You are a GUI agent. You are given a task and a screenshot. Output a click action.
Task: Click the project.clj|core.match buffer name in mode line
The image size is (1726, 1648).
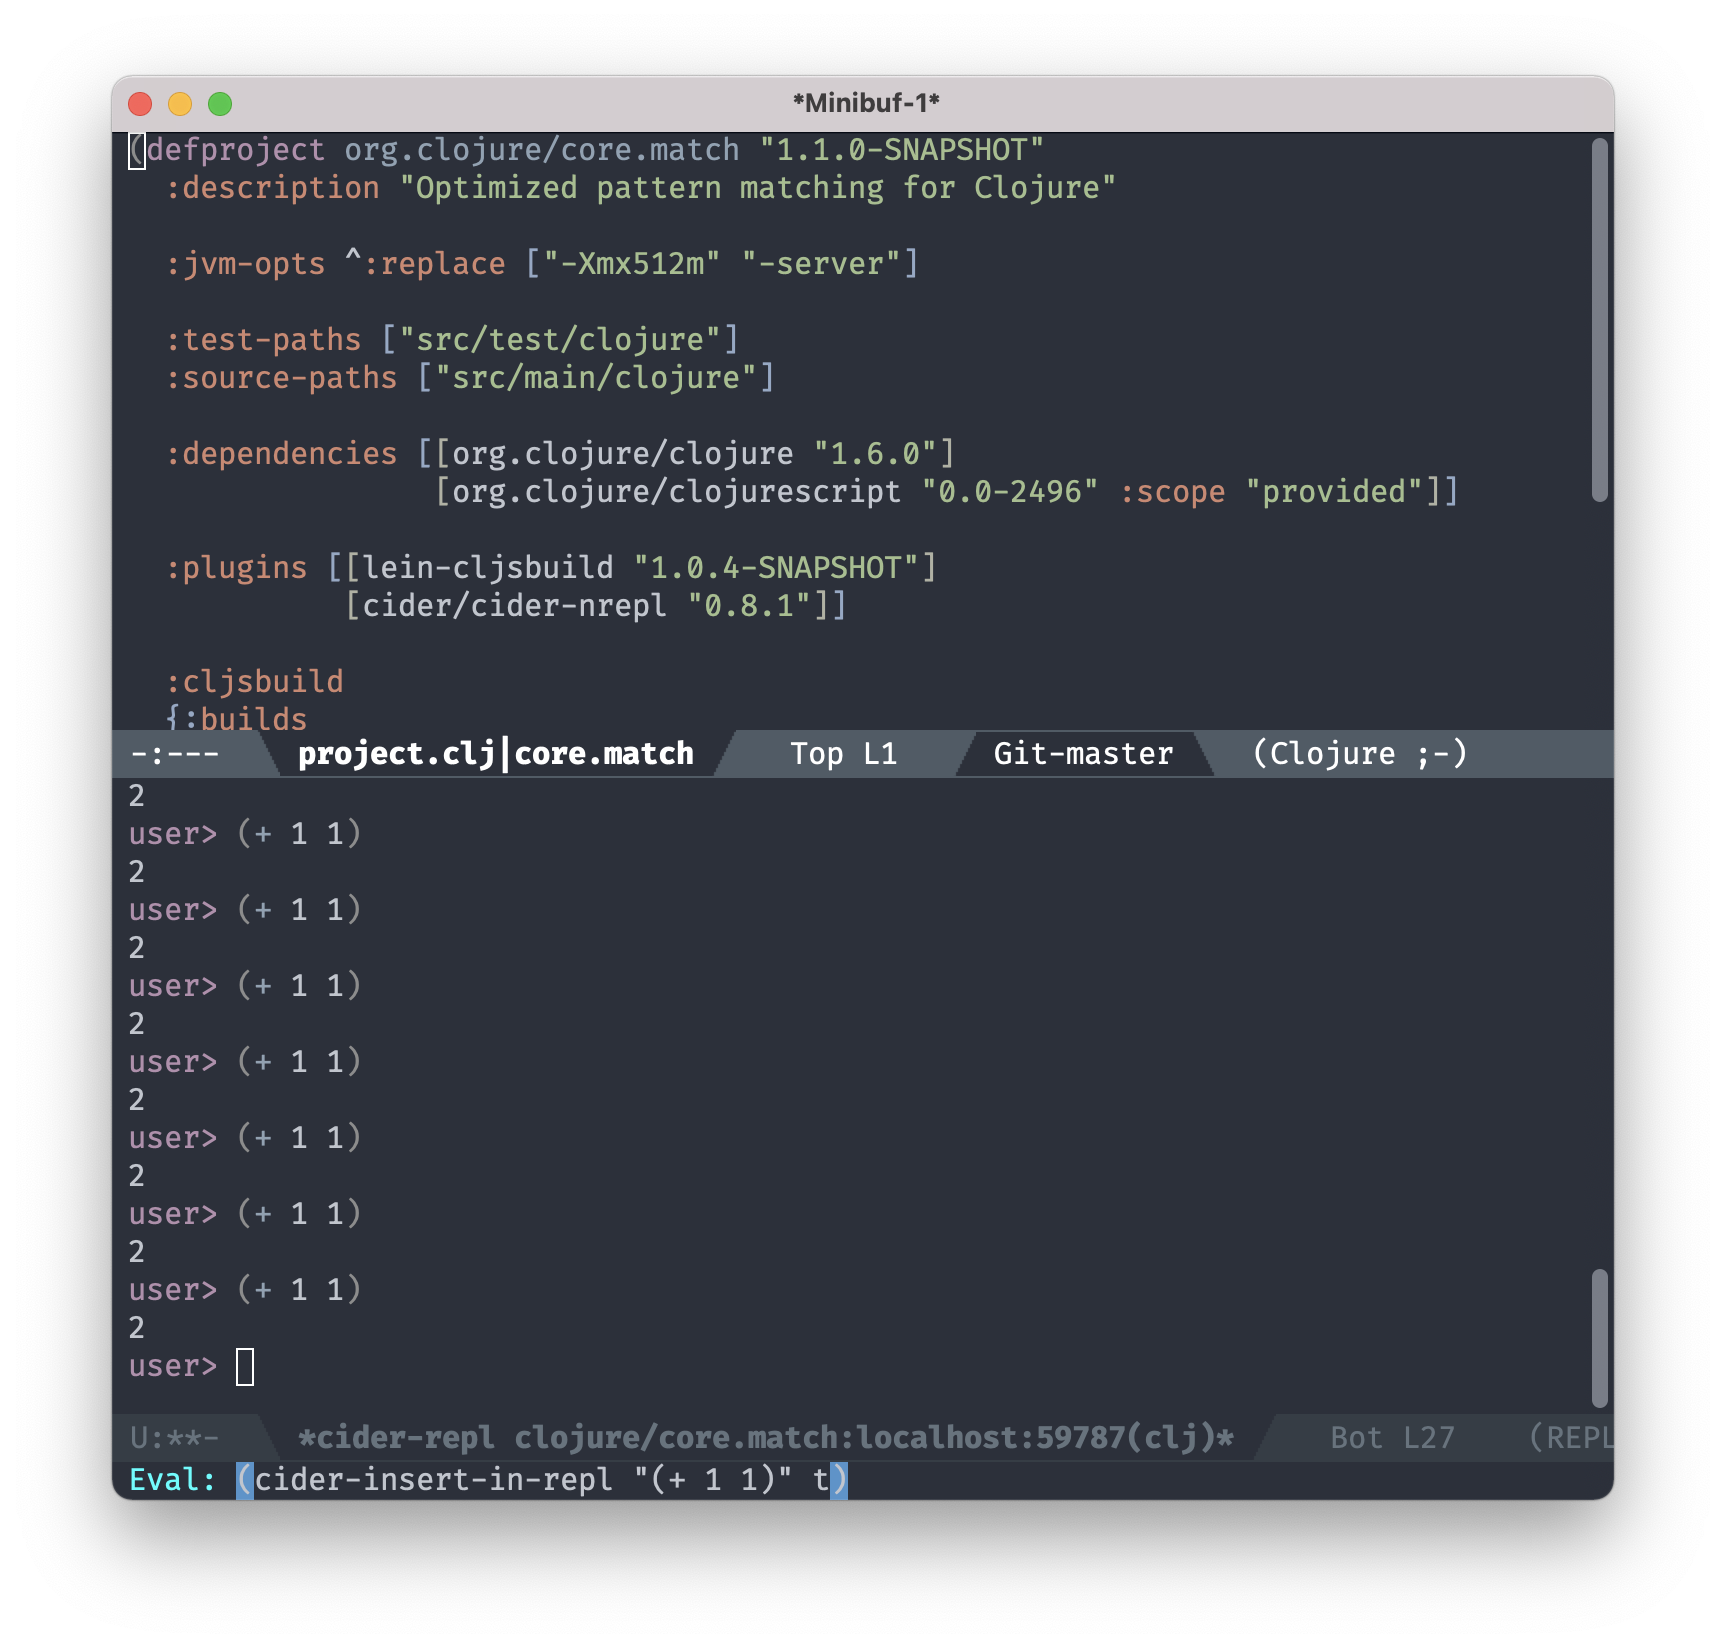click(x=496, y=754)
